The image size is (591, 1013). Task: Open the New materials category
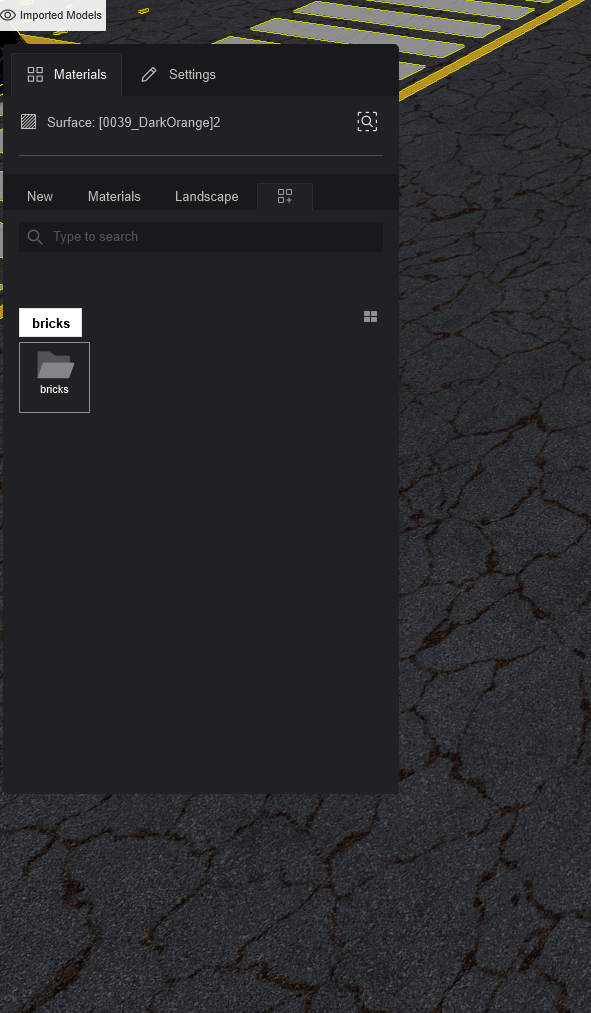point(40,196)
